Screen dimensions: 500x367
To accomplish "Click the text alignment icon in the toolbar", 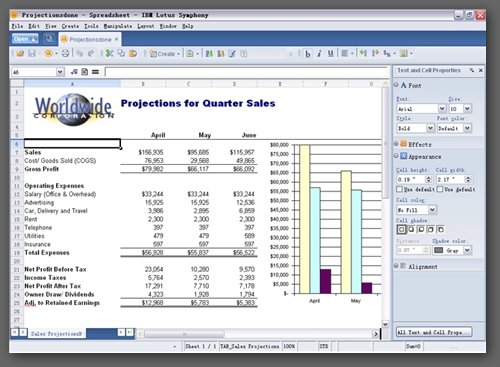I will tap(345, 53).
